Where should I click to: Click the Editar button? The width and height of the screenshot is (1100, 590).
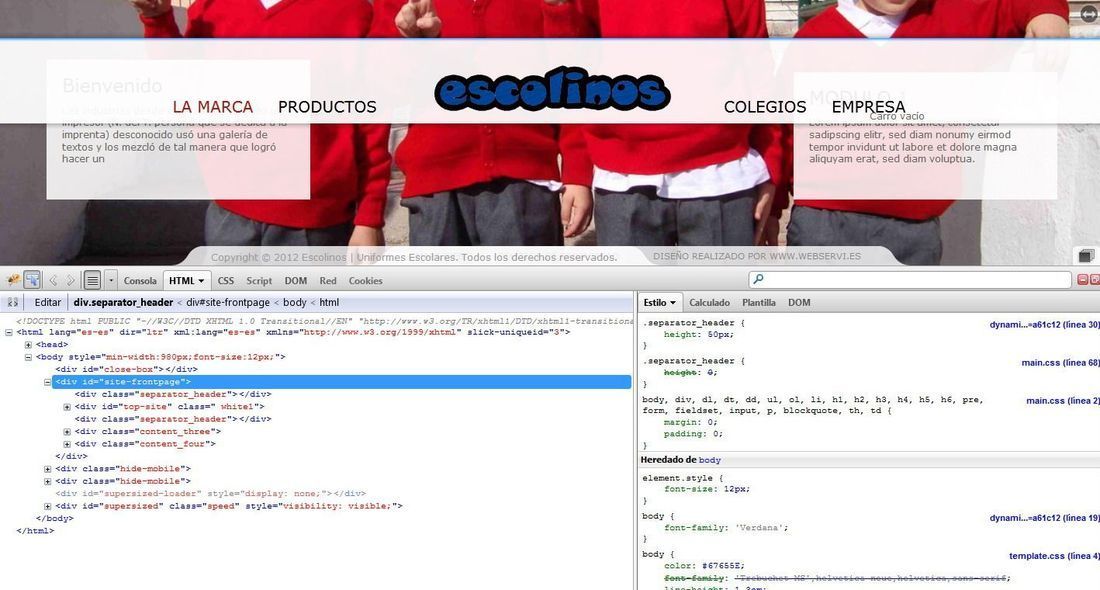coord(48,302)
